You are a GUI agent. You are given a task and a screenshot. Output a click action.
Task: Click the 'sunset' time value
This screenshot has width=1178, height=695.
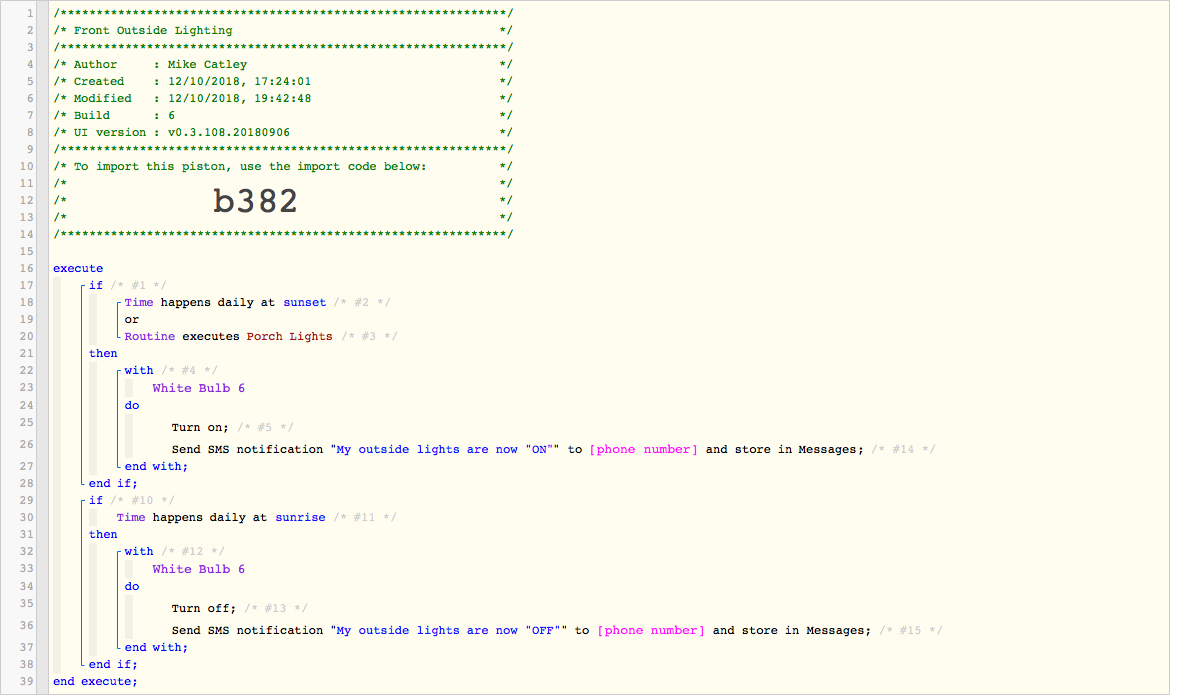tap(304, 303)
